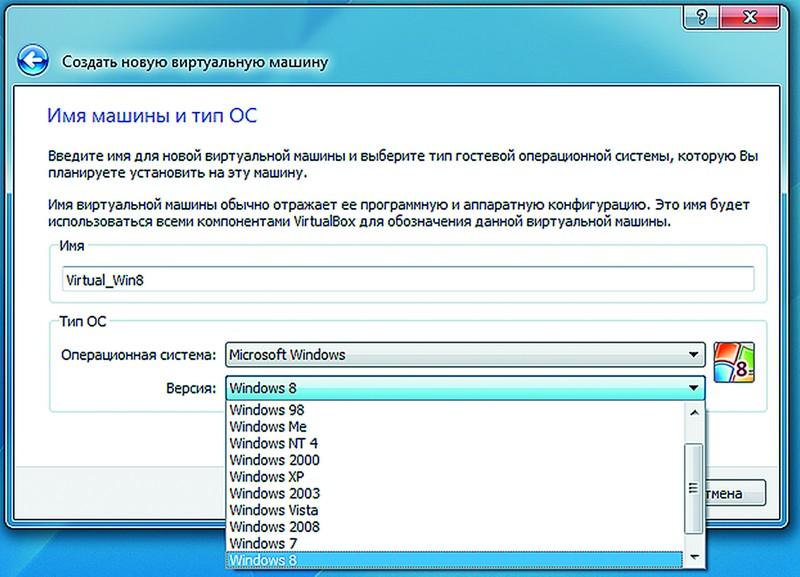Click the list scrollbar down arrow
The width and height of the screenshot is (800, 577).
pyautogui.click(x=694, y=557)
